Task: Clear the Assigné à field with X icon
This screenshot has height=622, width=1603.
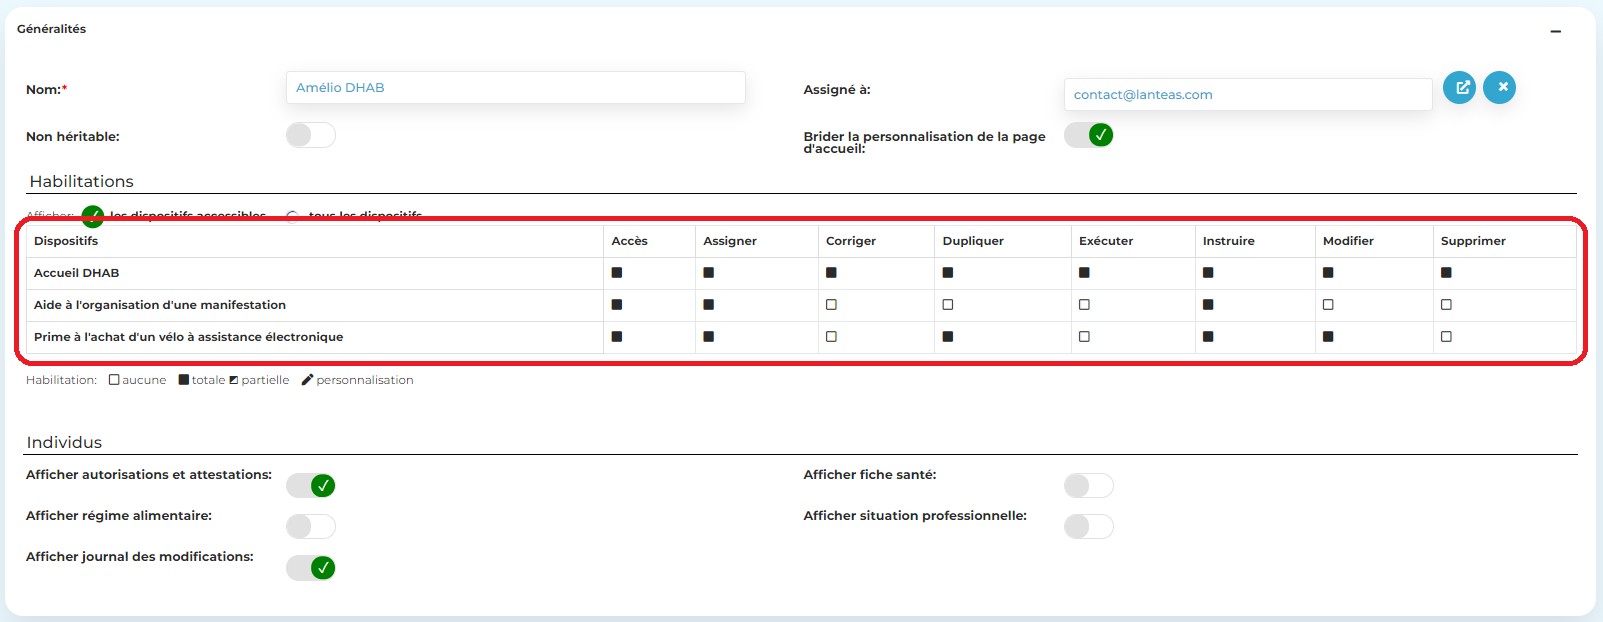Action: (x=1499, y=88)
